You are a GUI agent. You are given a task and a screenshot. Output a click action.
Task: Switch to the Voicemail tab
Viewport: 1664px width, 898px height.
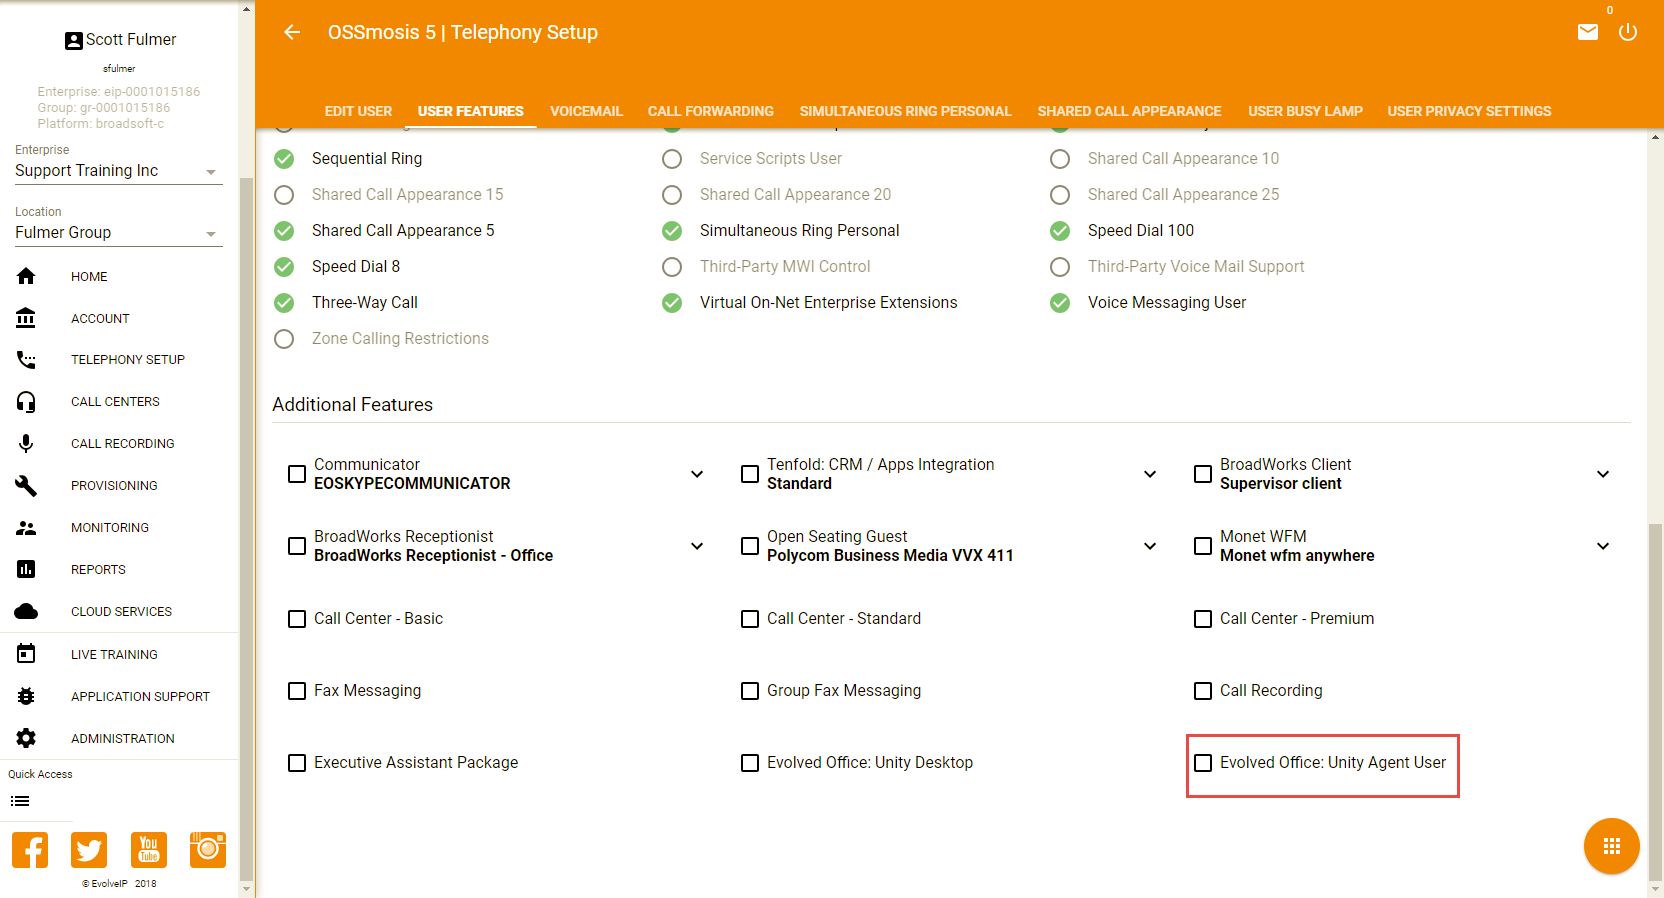click(x=586, y=111)
